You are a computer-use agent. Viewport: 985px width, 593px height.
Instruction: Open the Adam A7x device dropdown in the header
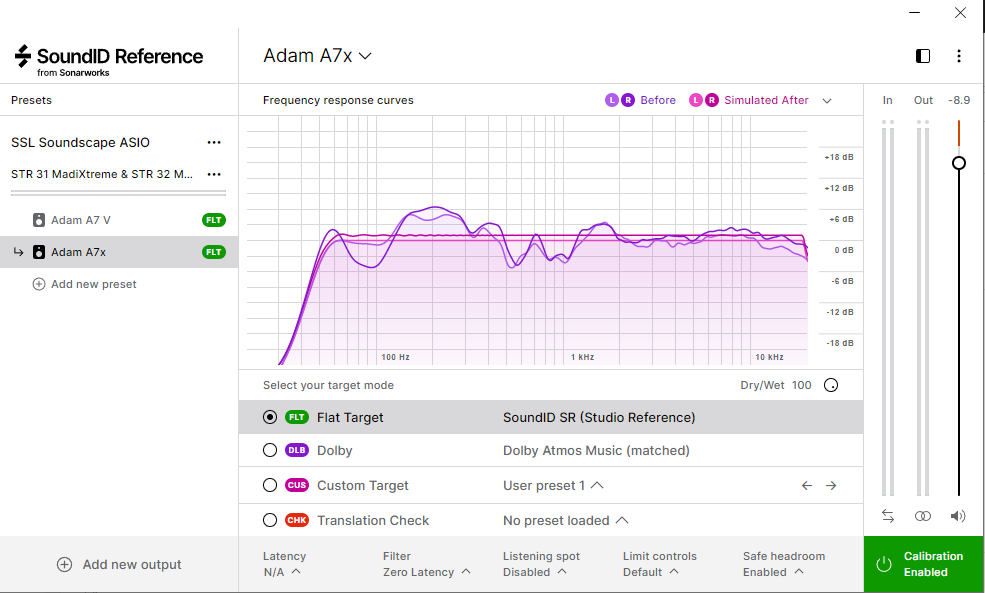pyautogui.click(x=317, y=56)
